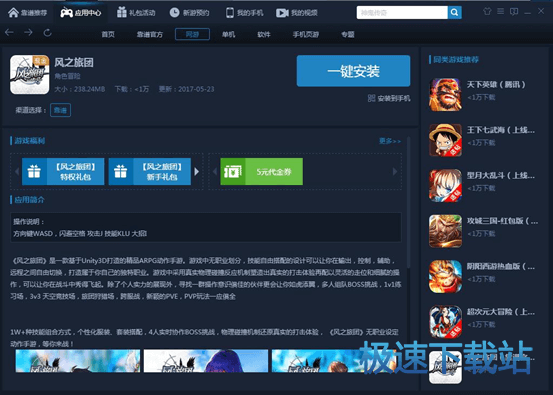Switch to the 单机 tab
This screenshot has height=395, width=553.
[228, 34]
